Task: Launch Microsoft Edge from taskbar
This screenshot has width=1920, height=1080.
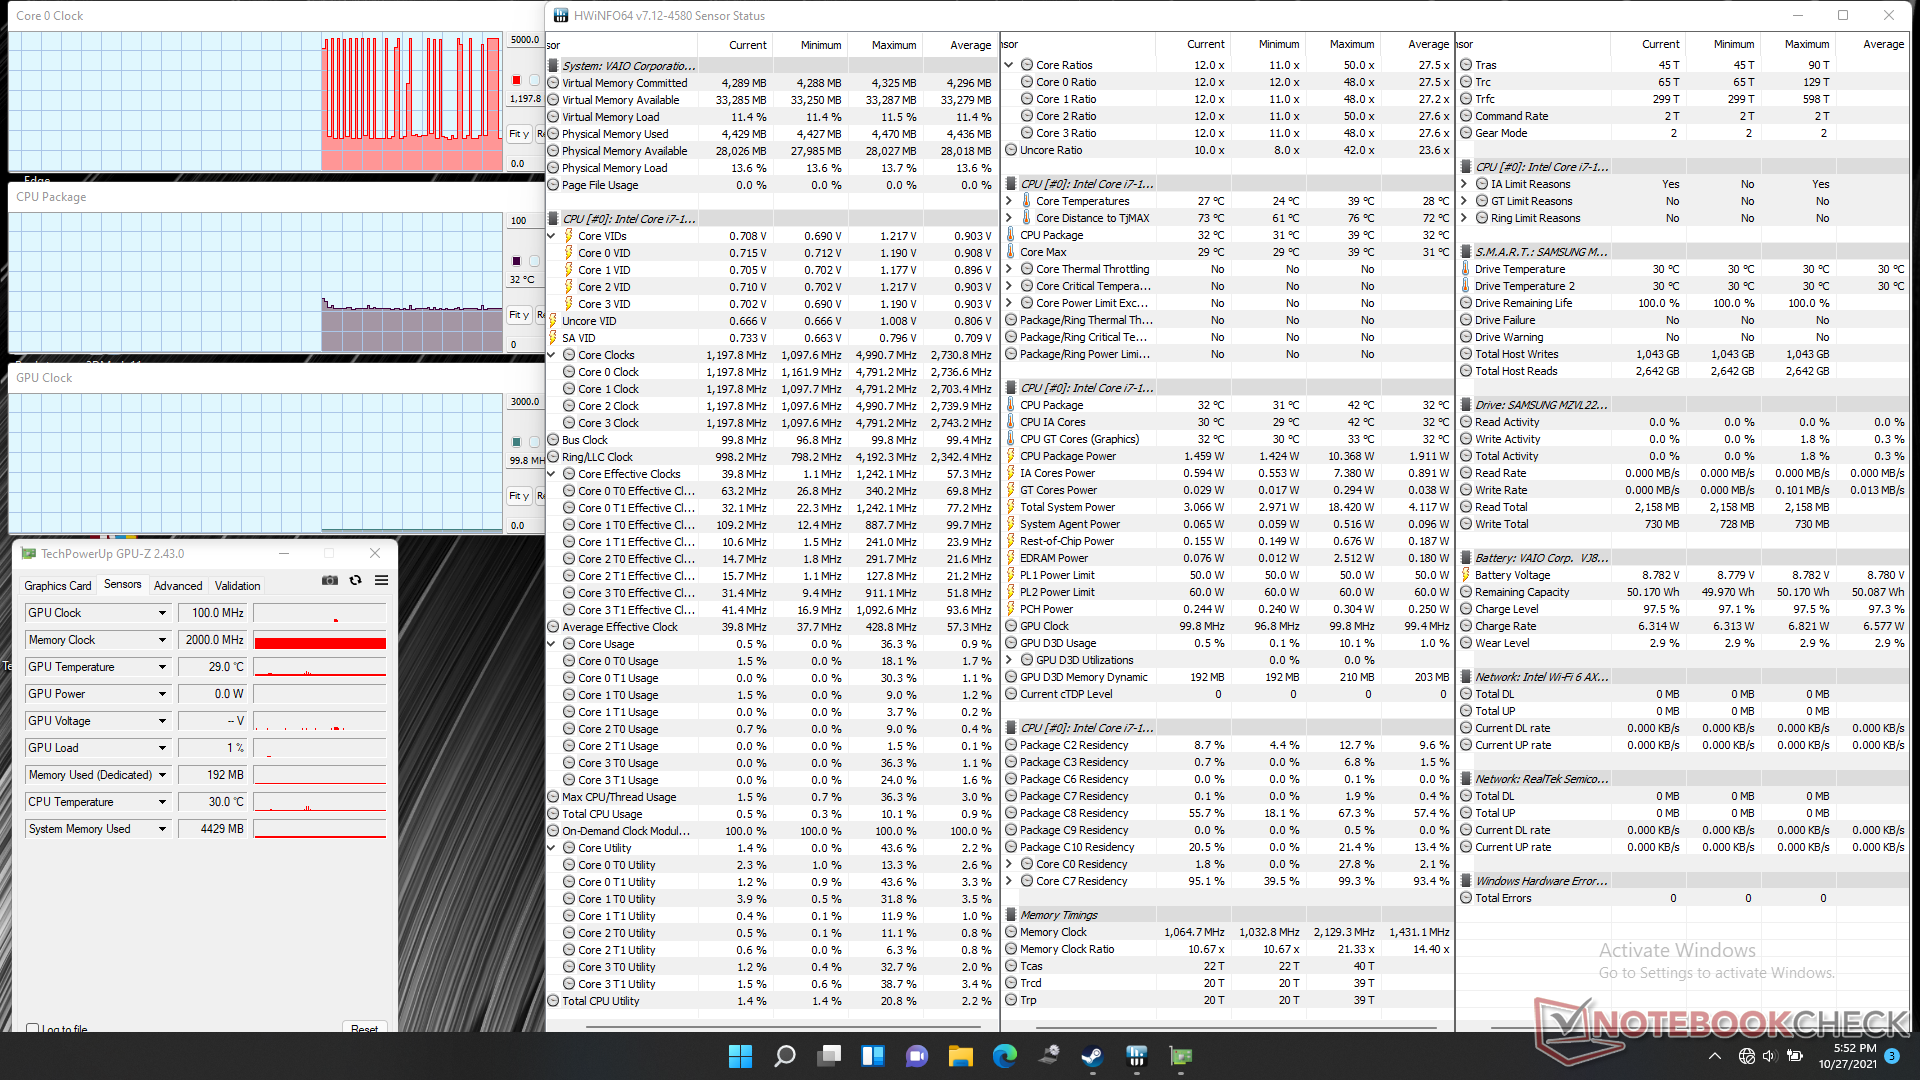Action: (x=1005, y=1056)
